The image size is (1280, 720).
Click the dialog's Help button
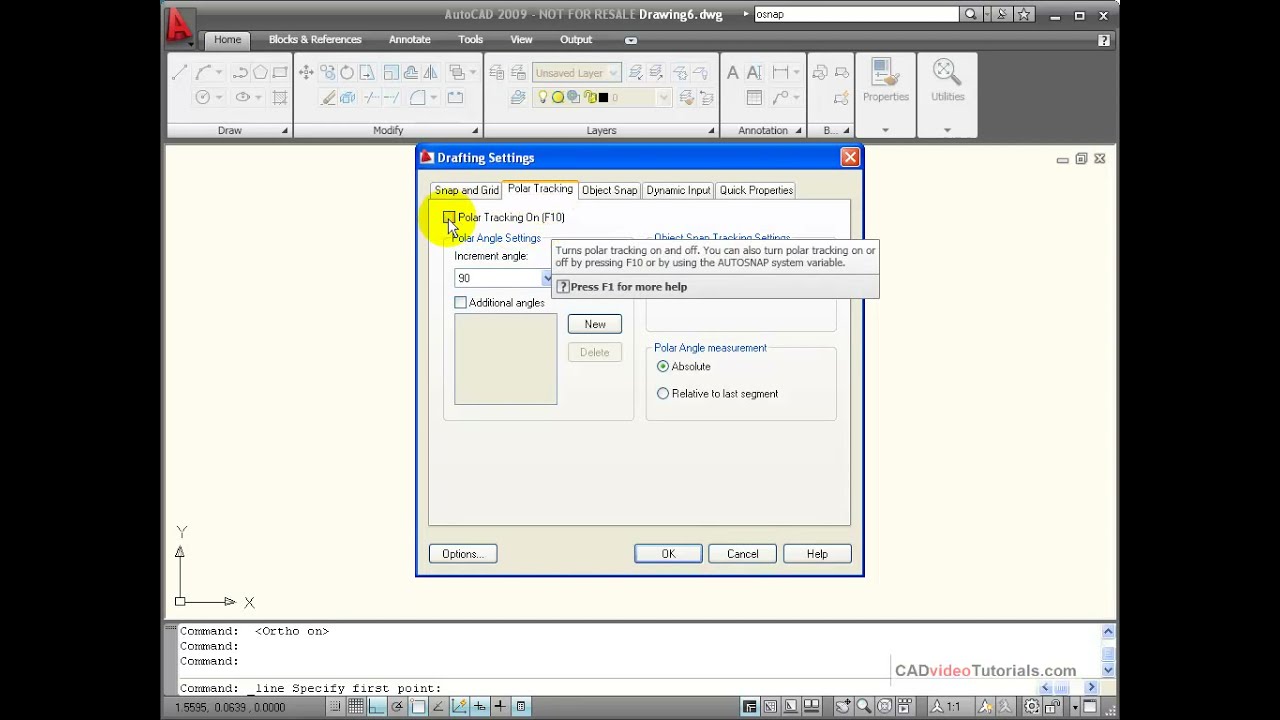(x=817, y=554)
